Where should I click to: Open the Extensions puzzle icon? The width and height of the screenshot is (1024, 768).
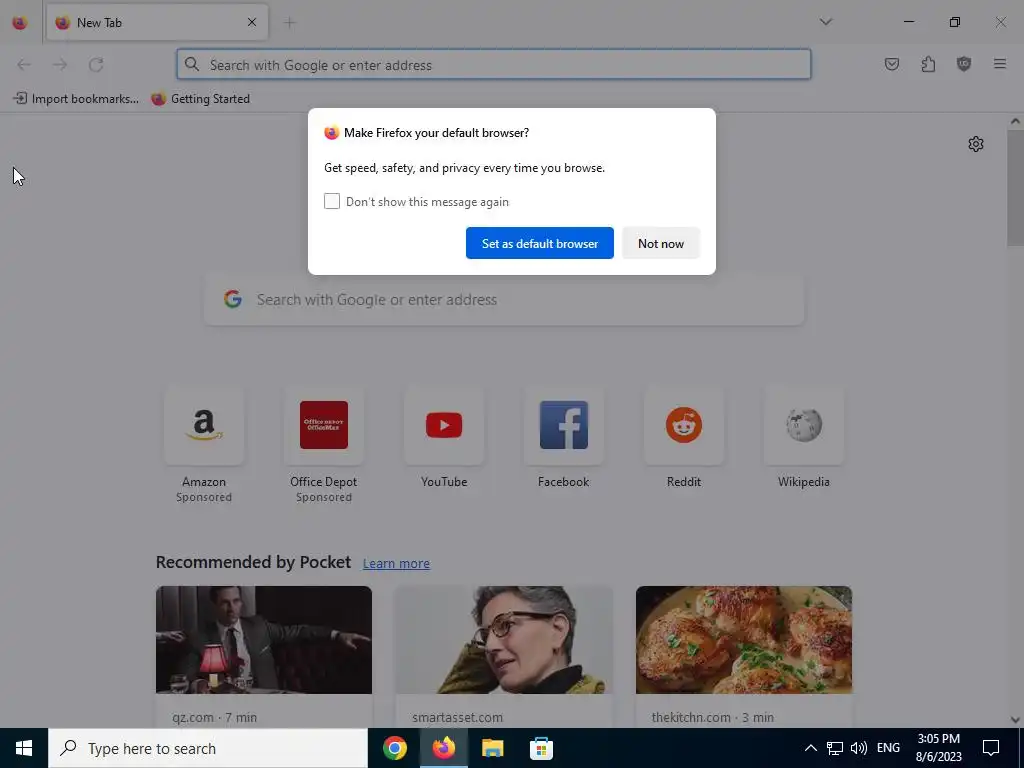click(x=928, y=64)
